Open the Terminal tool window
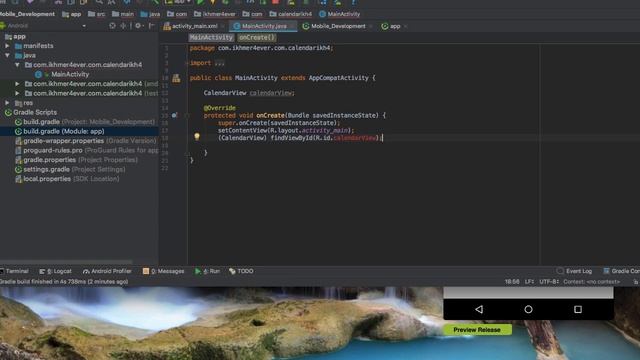Screen dimensions: 640x360 [x=14, y=271]
